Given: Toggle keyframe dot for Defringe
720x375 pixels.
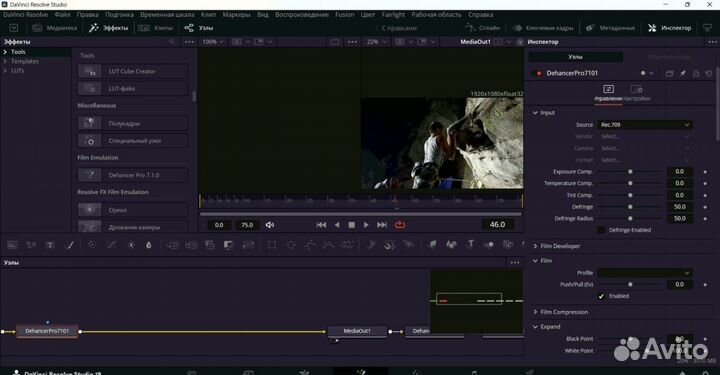Looking at the screenshot, I should [705, 207].
